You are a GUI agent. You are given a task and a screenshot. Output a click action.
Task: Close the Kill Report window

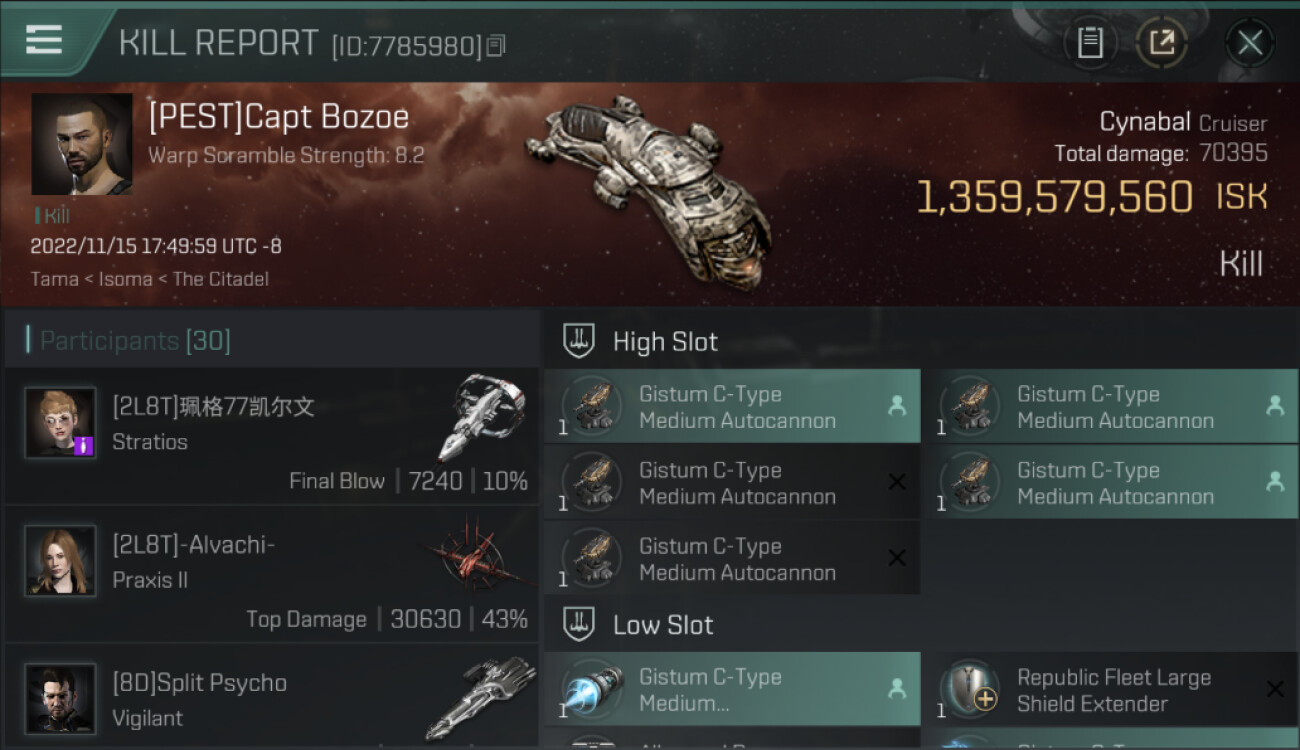1249,43
